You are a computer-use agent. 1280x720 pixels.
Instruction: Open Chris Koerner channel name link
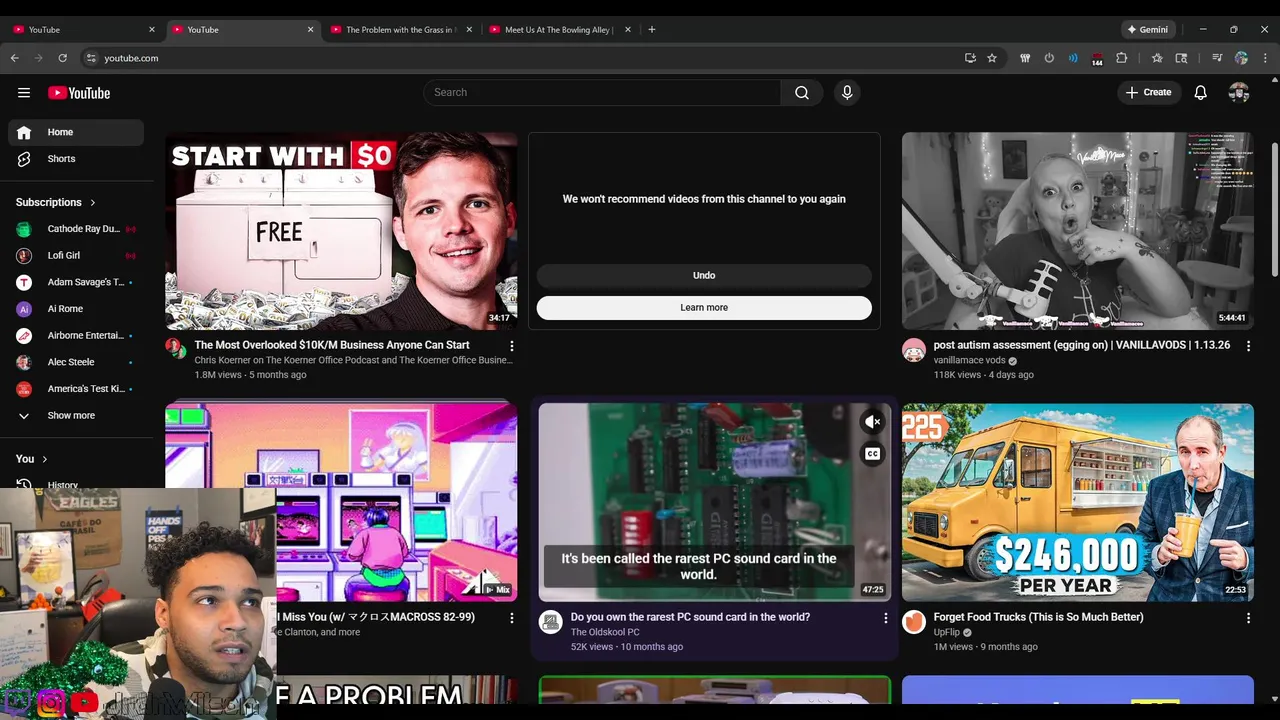point(353,360)
